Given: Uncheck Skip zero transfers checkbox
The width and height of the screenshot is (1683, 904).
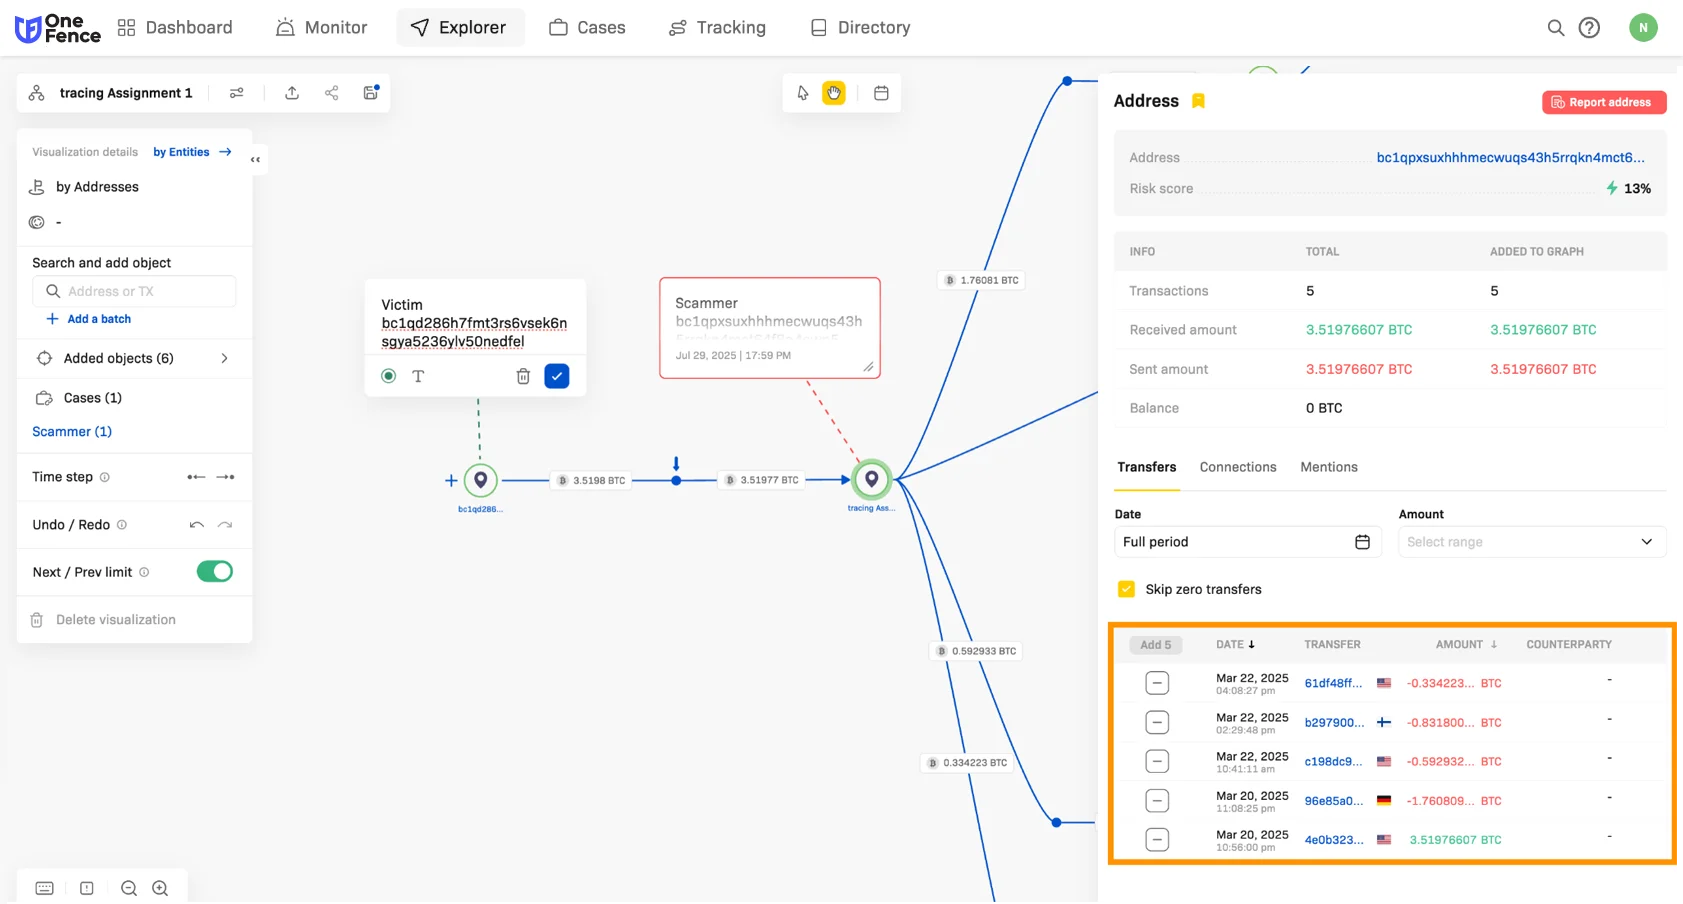Looking at the screenshot, I should tap(1126, 589).
